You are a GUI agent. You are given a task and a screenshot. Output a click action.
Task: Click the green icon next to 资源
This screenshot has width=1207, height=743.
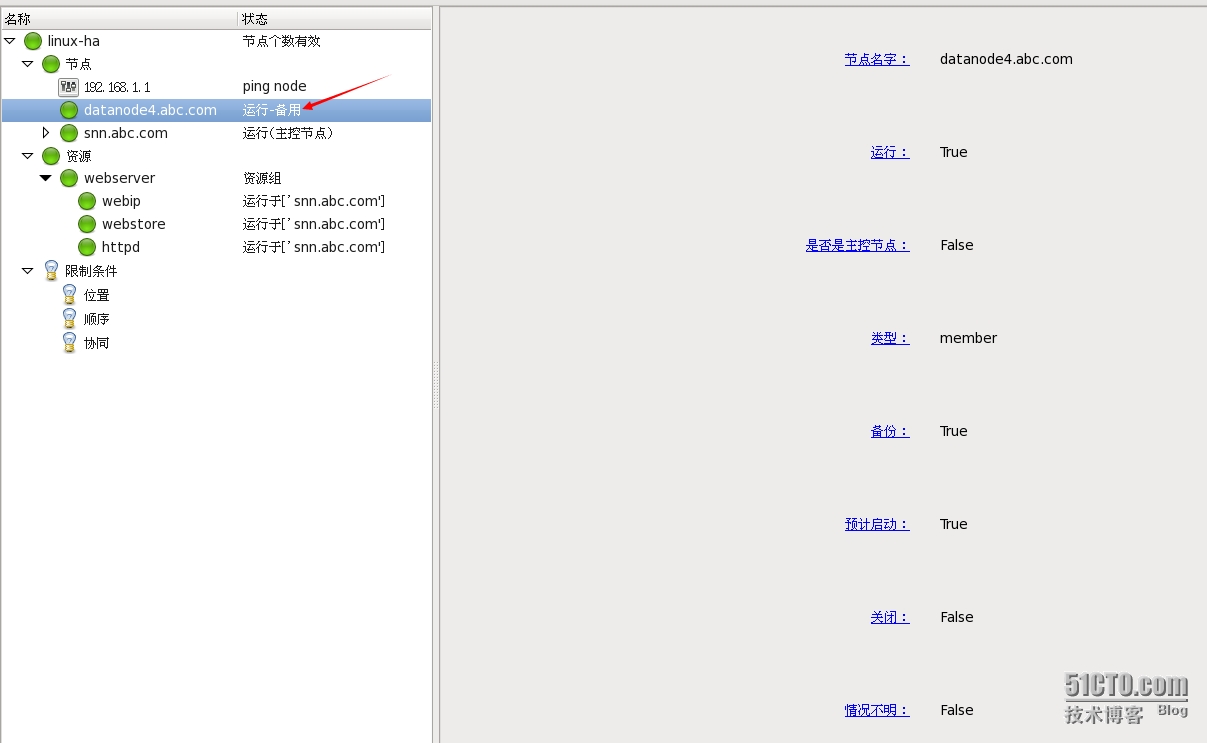(x=51, y=156)
